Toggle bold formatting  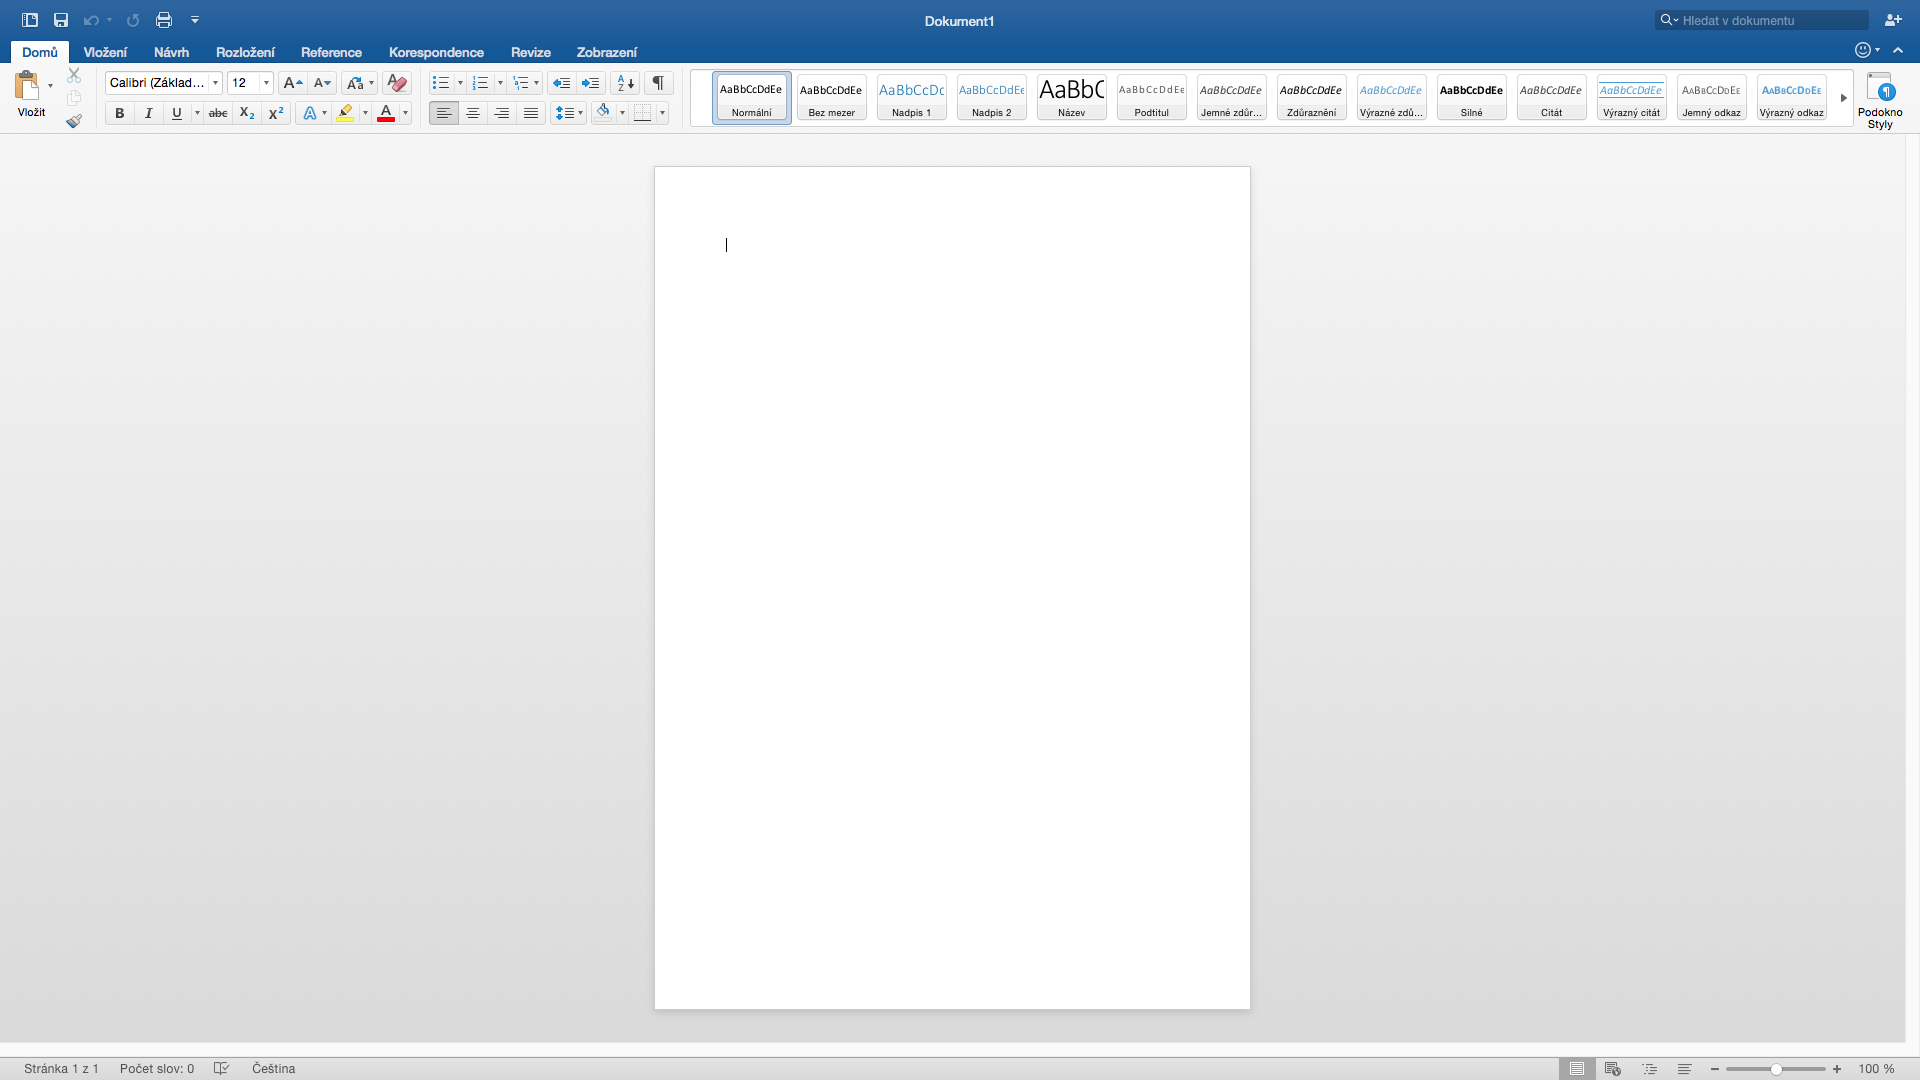tap(119, 113)
